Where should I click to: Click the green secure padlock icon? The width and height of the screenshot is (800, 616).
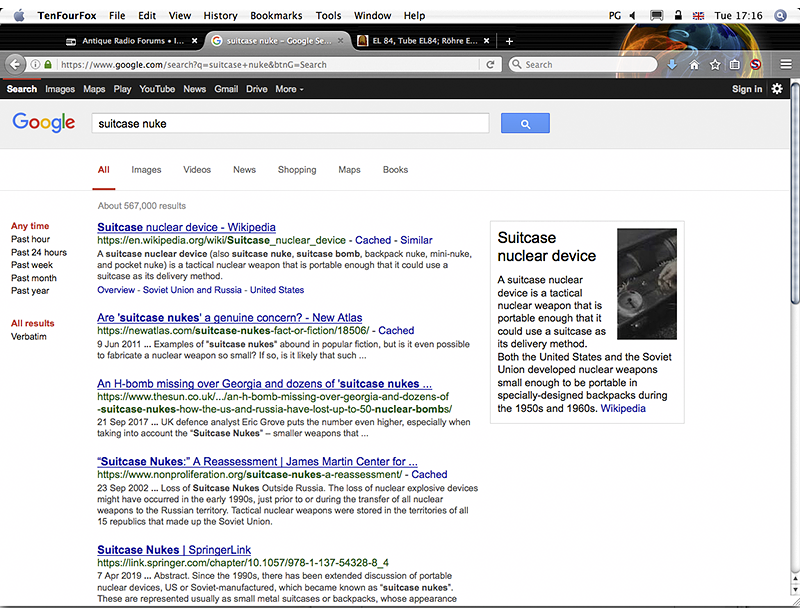pyautogui.click(x=48, y=64)
